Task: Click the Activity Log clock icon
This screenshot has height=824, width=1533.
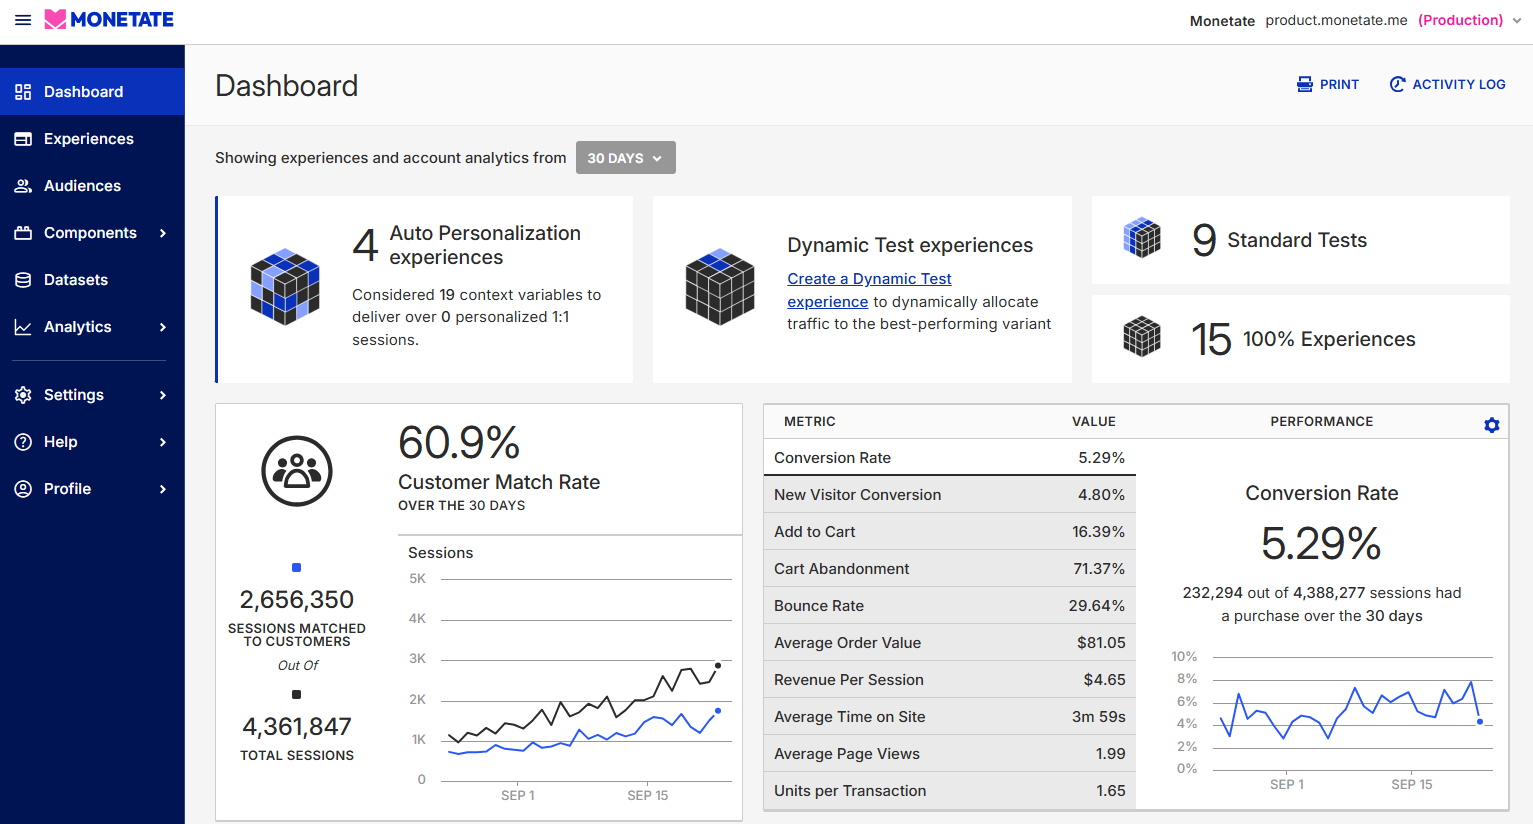Action: click(x=1398, y=85)
